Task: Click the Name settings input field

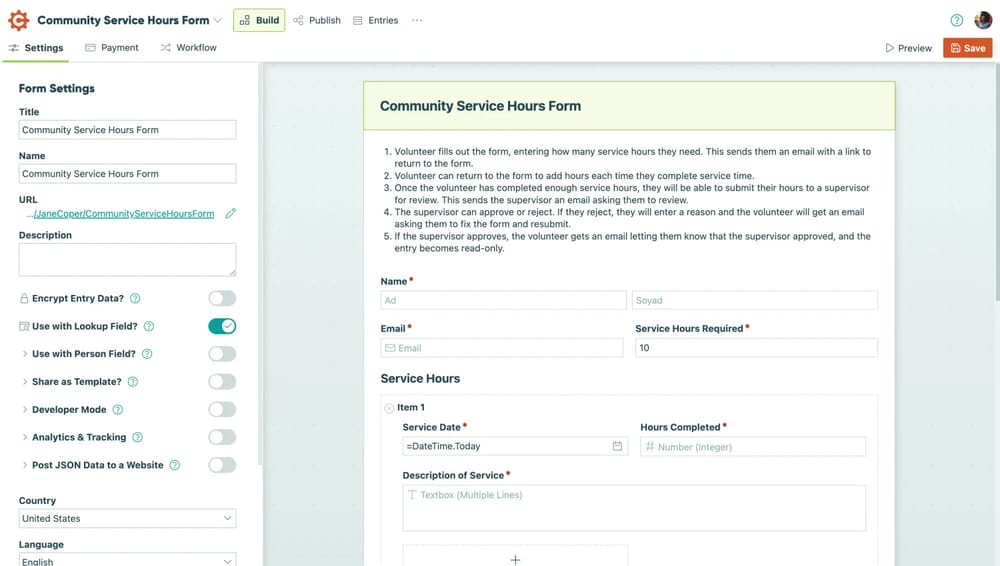Action: (x=128, y=174)
